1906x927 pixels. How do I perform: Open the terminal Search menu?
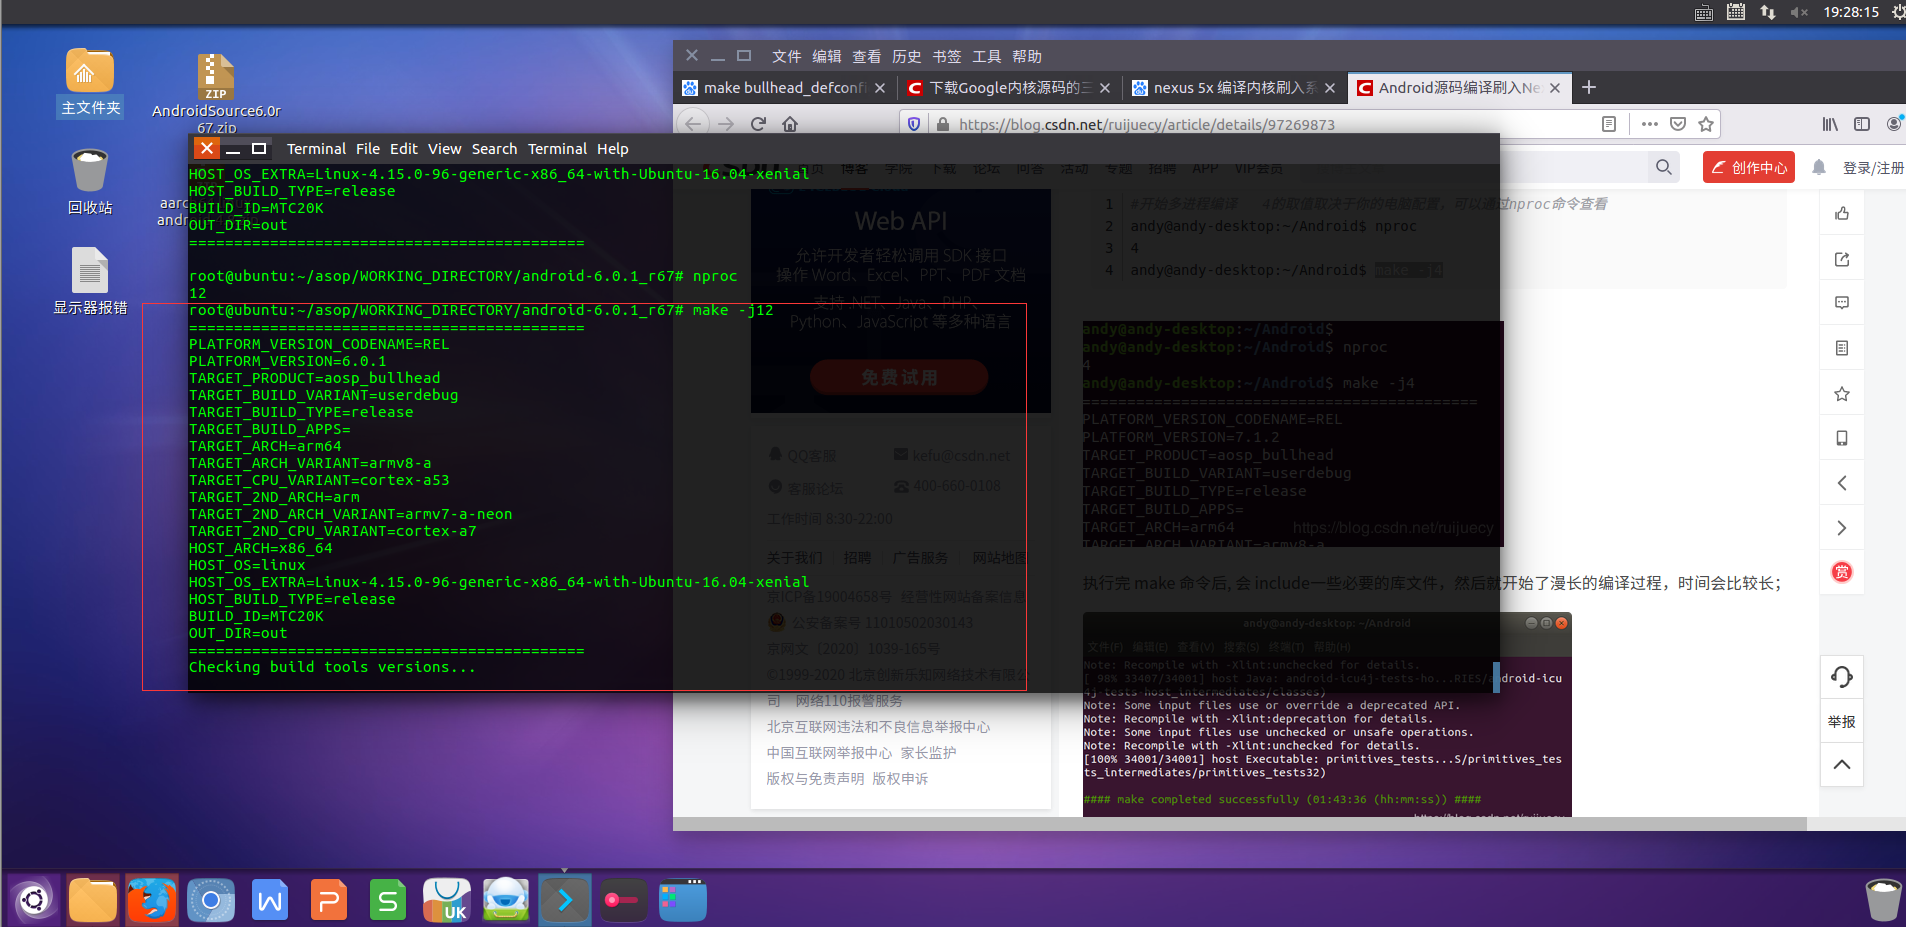pyautogui.click(x=494, y=149)
